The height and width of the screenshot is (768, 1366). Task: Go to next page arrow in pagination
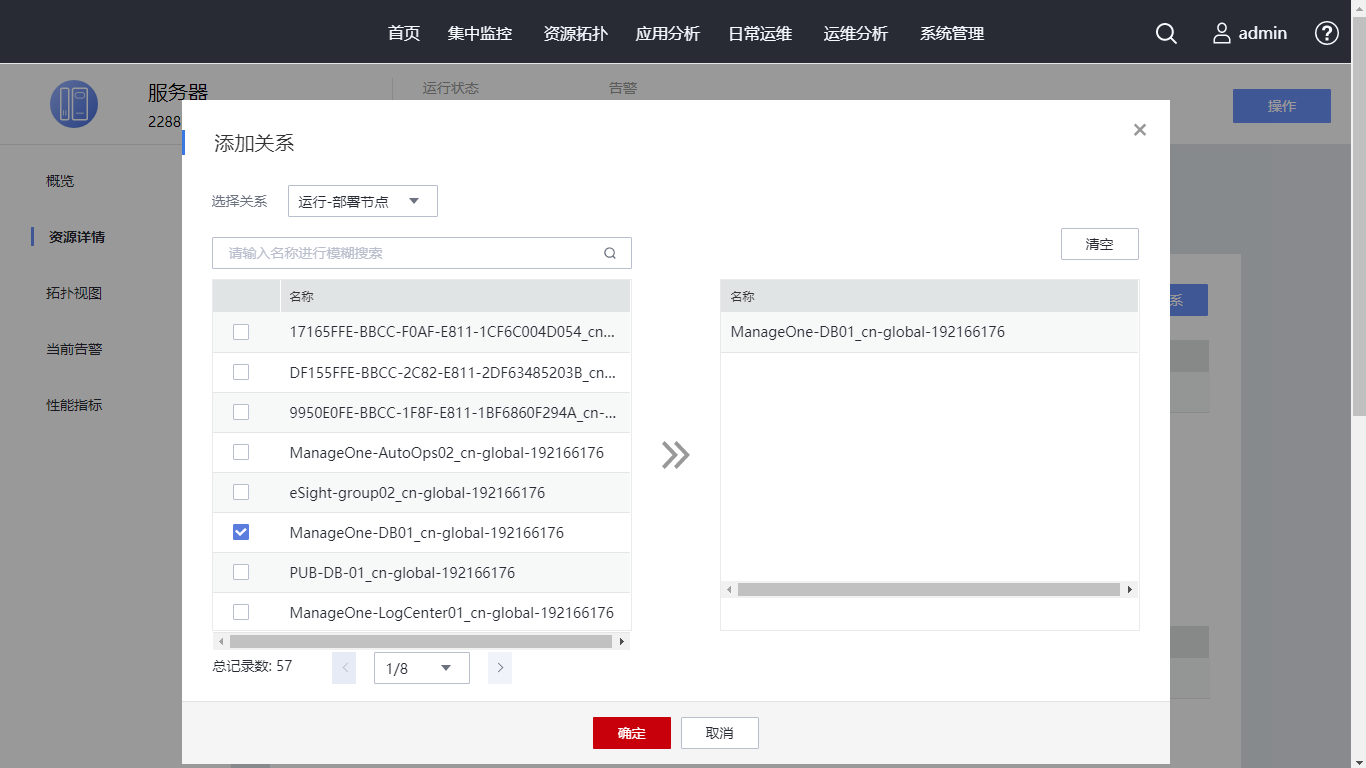tap(500, 668)
